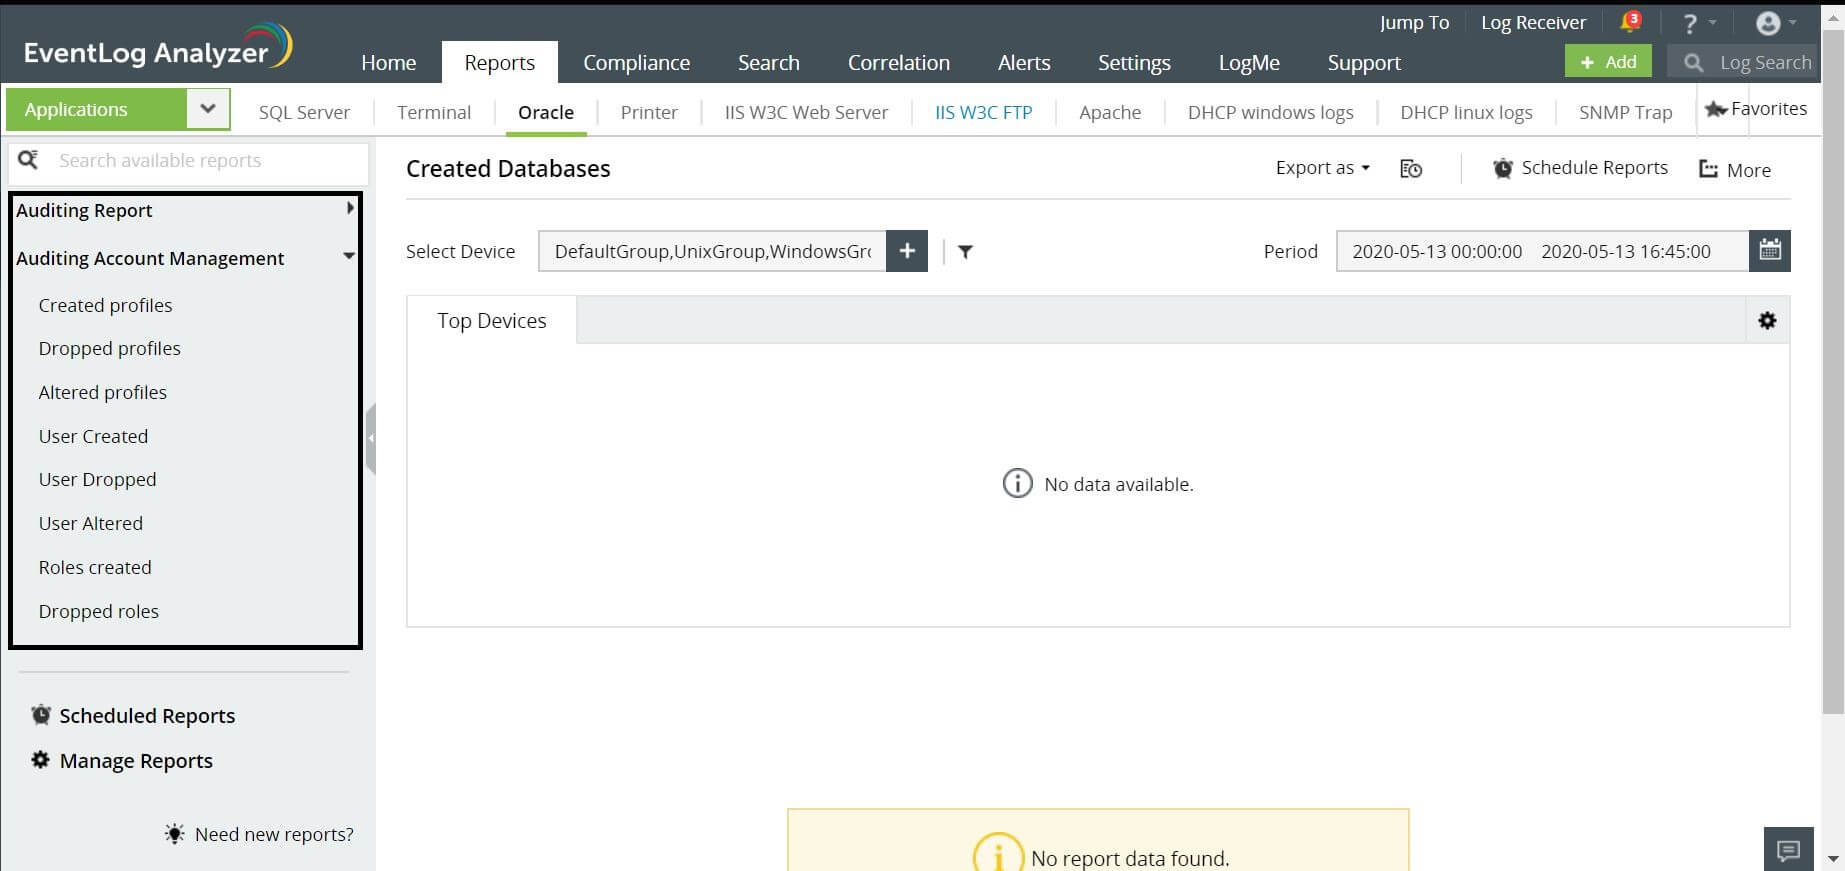Image resolution: width=1845 pixels, height=871 pixels.
Task: Collapse the left reports sidebar handle
Action: click(x=370, y=438)
